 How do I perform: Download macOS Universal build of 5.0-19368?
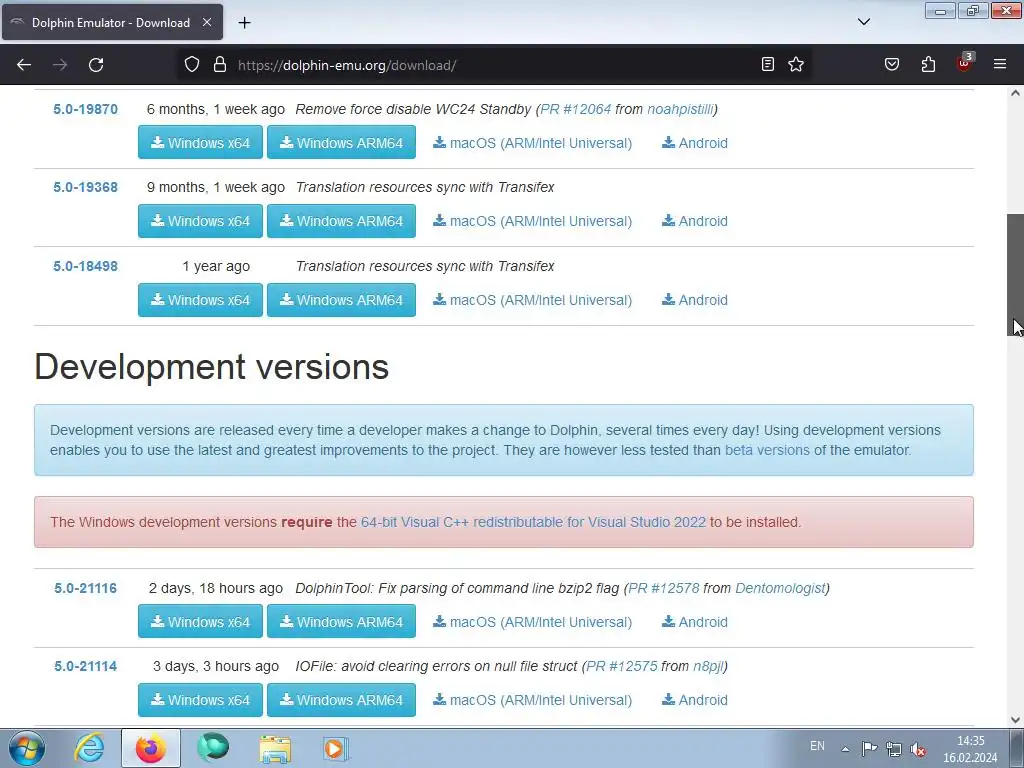pos(532,221)
